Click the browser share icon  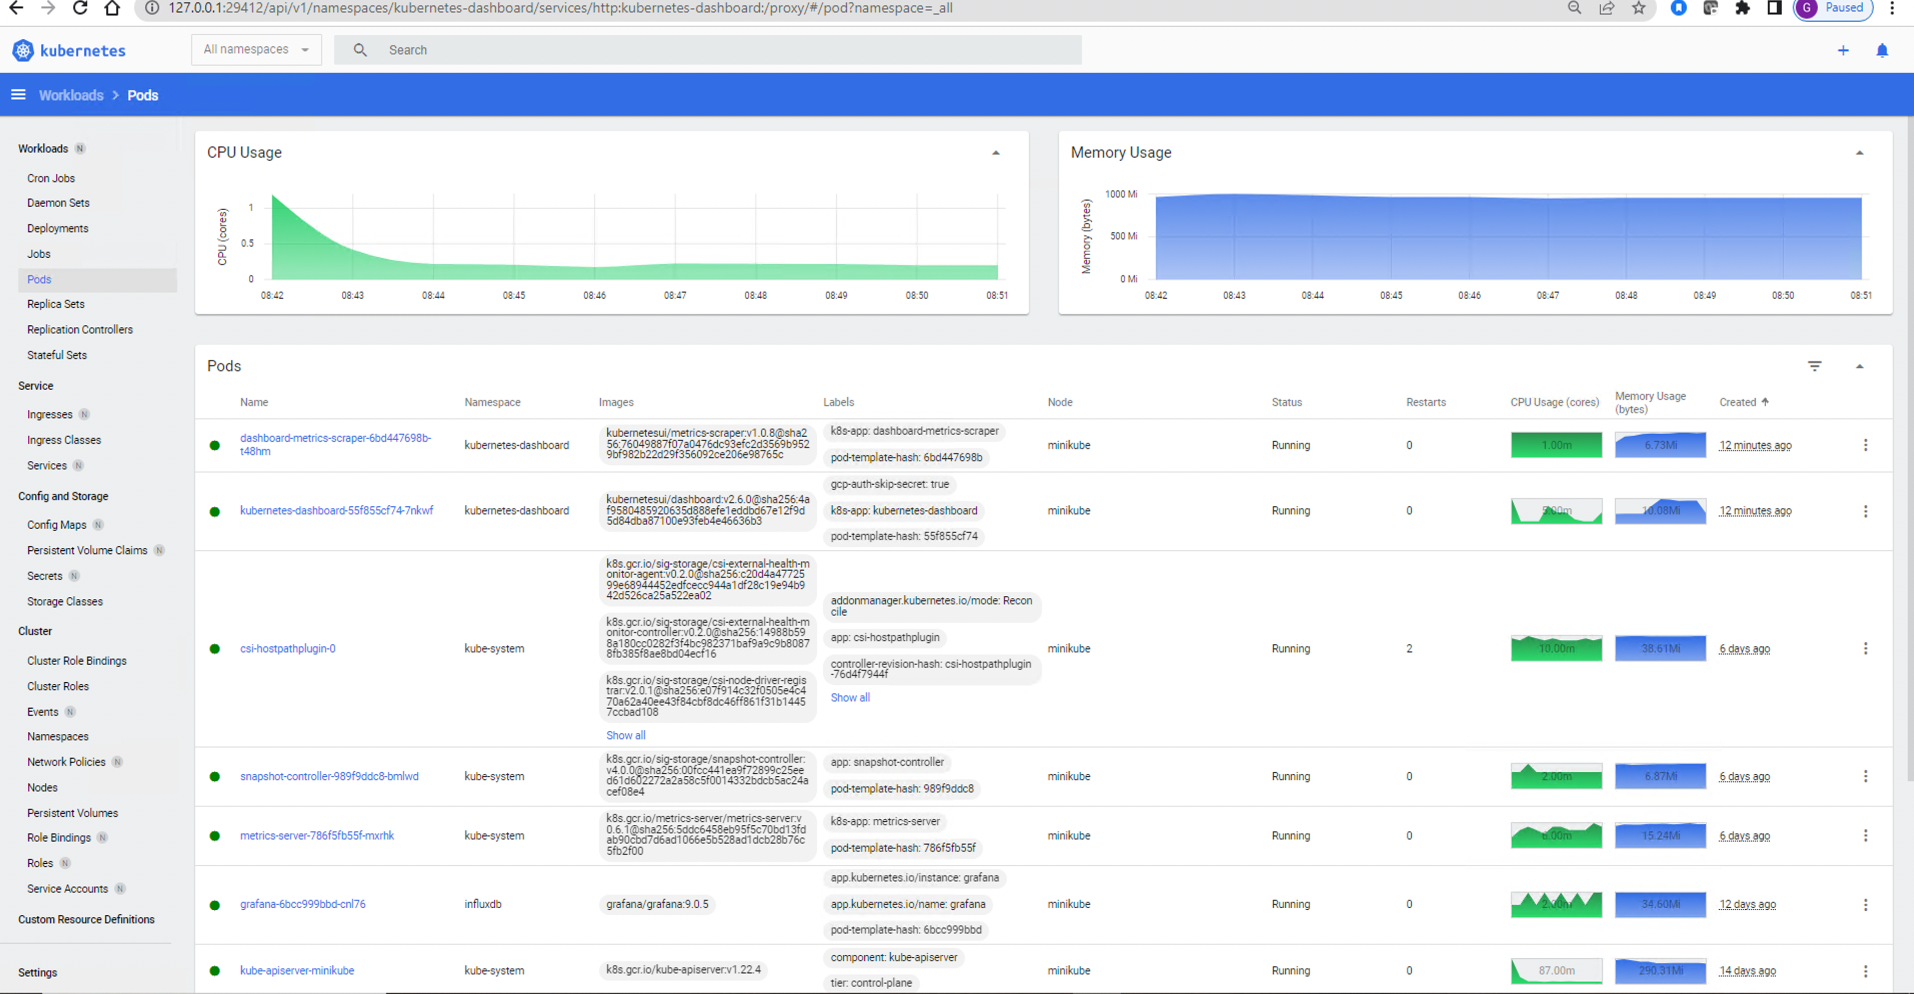point(1606,8)
